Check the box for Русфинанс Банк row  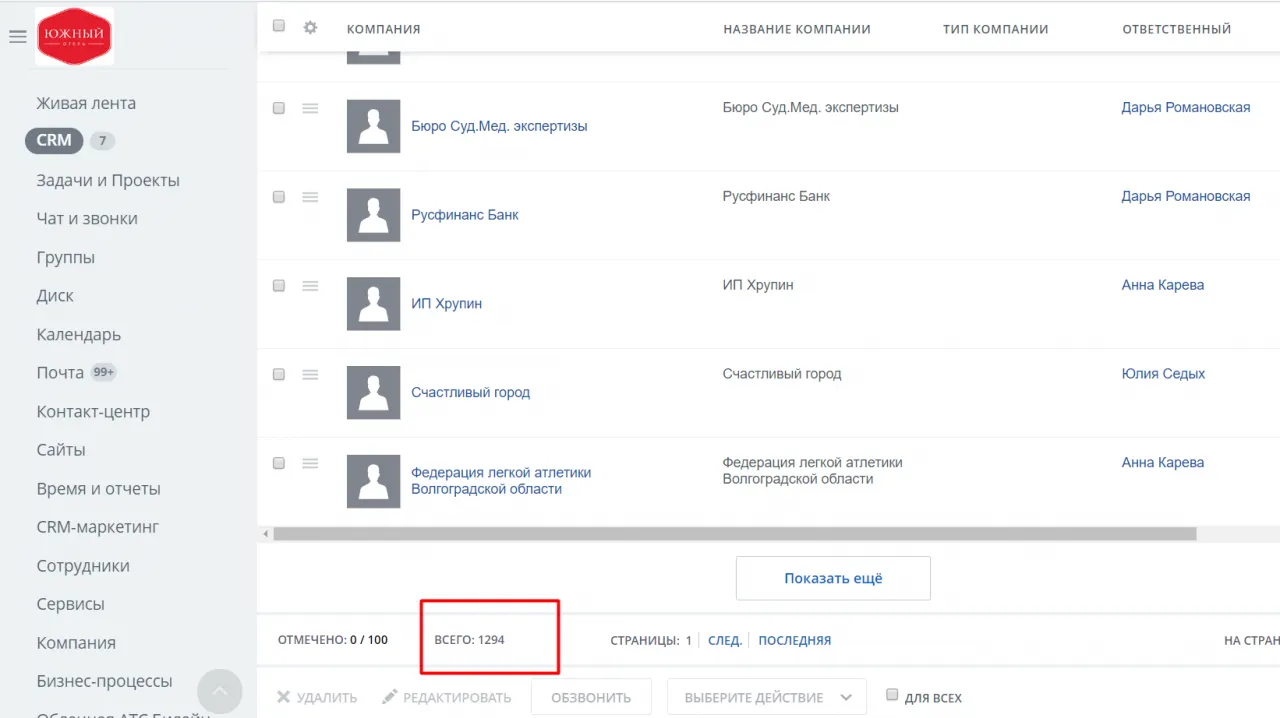(x=279, y=197)
